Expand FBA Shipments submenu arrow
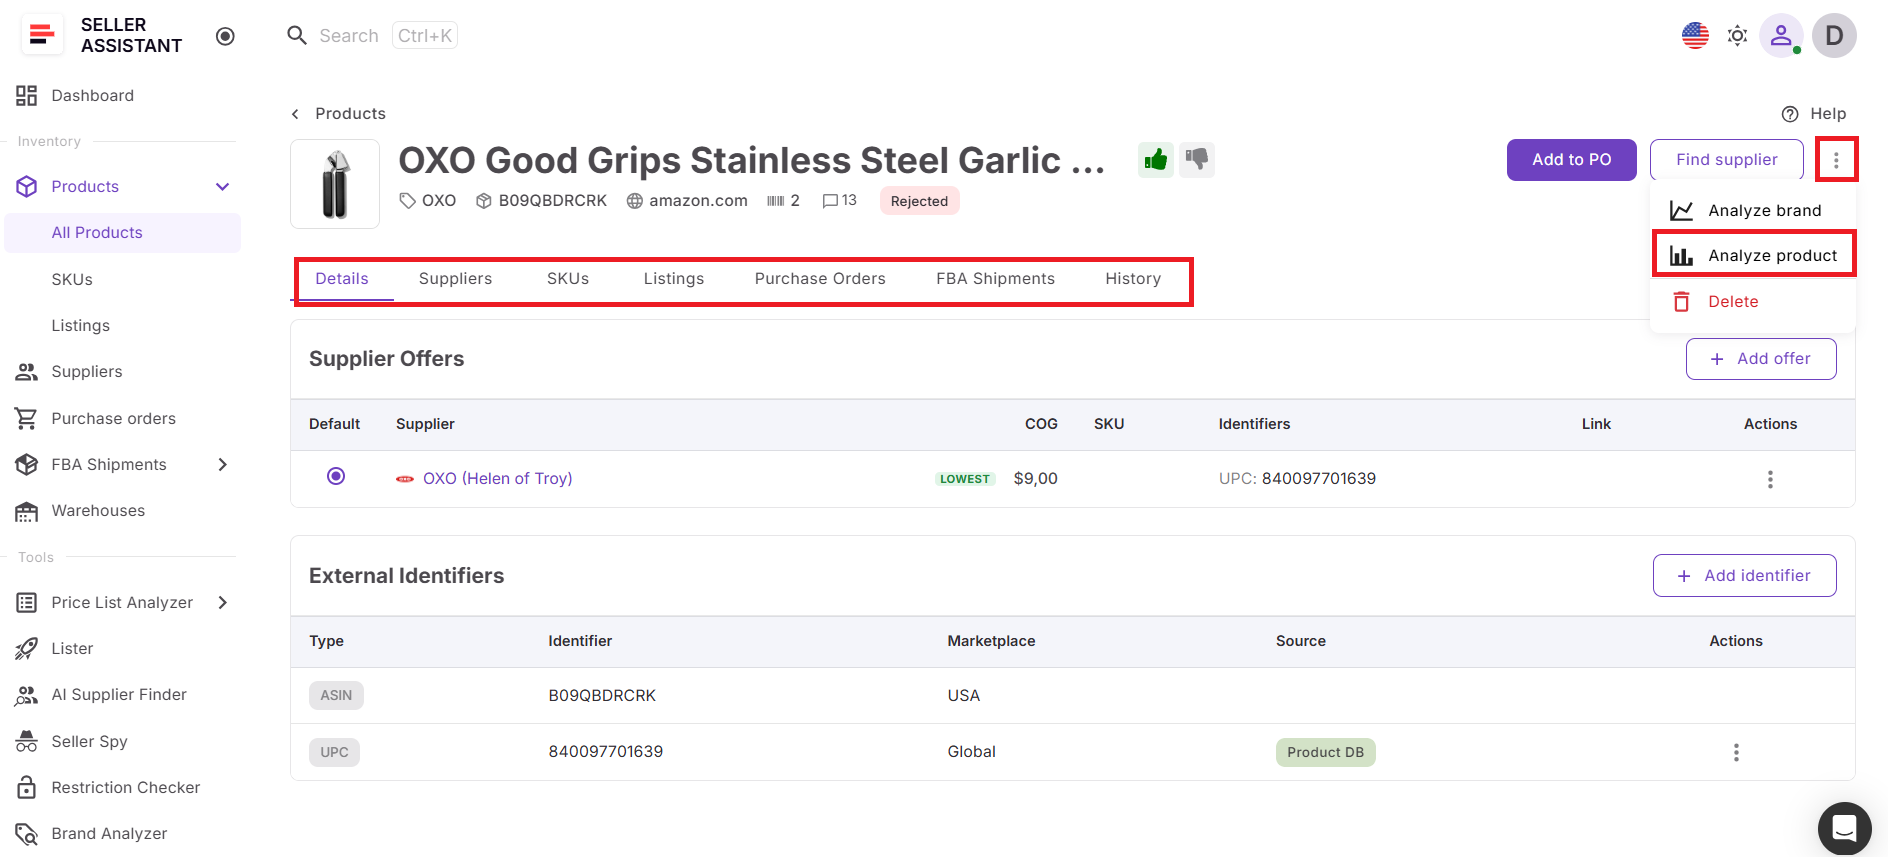This screenshot has width=1888, height=857. [x=223, y=464]
